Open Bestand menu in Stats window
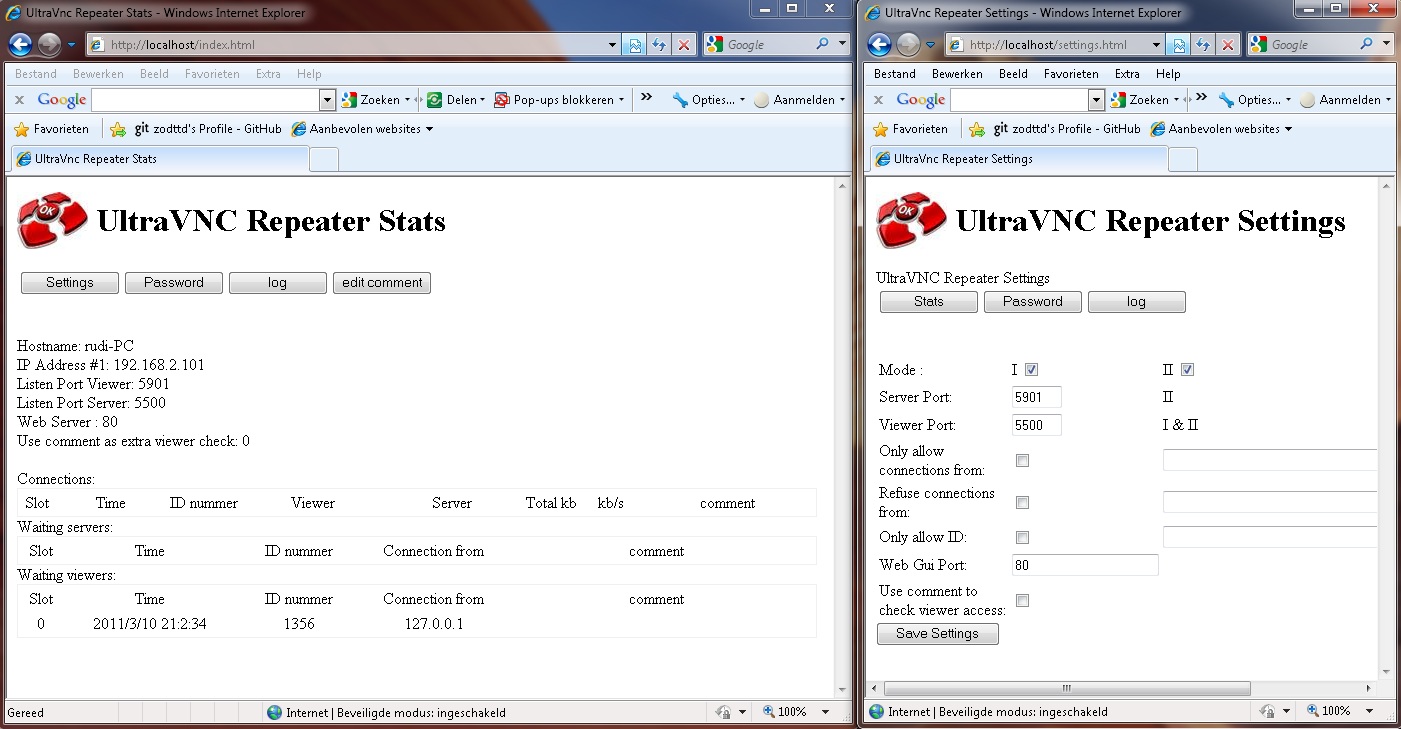 (36, 74)
